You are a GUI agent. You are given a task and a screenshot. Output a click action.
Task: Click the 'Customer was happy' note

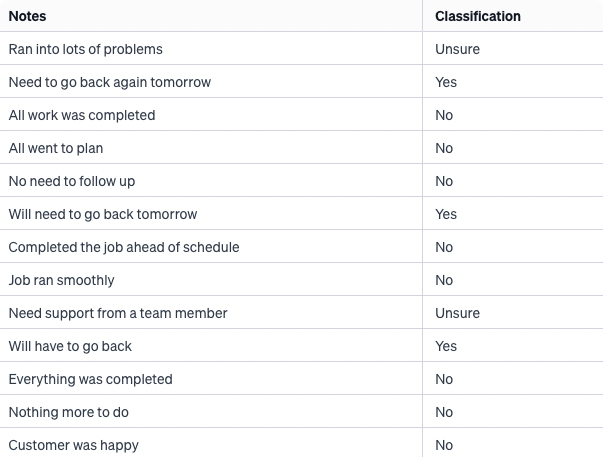[x=73, y=445]
